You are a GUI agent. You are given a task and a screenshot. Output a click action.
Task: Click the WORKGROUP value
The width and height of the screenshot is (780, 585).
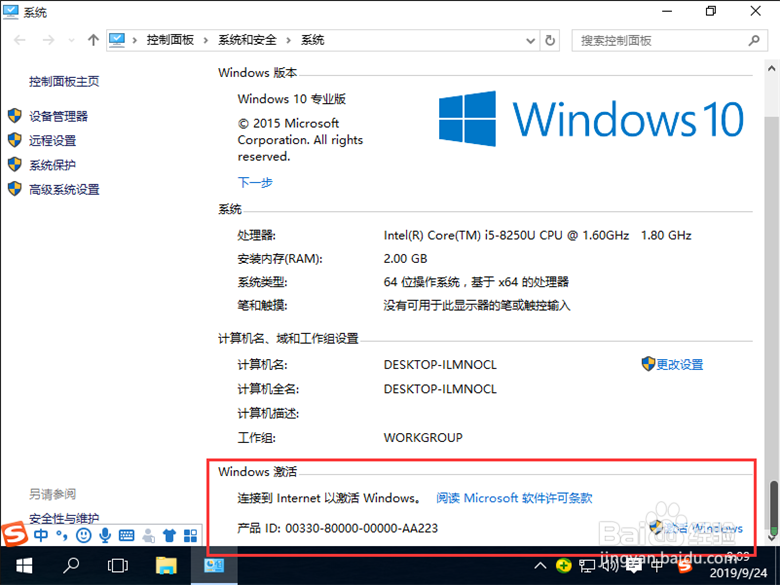[x=423, y=438]
